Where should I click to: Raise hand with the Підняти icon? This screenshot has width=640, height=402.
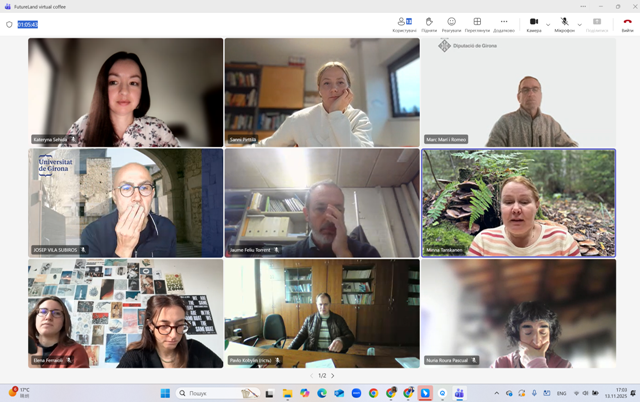pyautogui.click(x=429, y=22)
